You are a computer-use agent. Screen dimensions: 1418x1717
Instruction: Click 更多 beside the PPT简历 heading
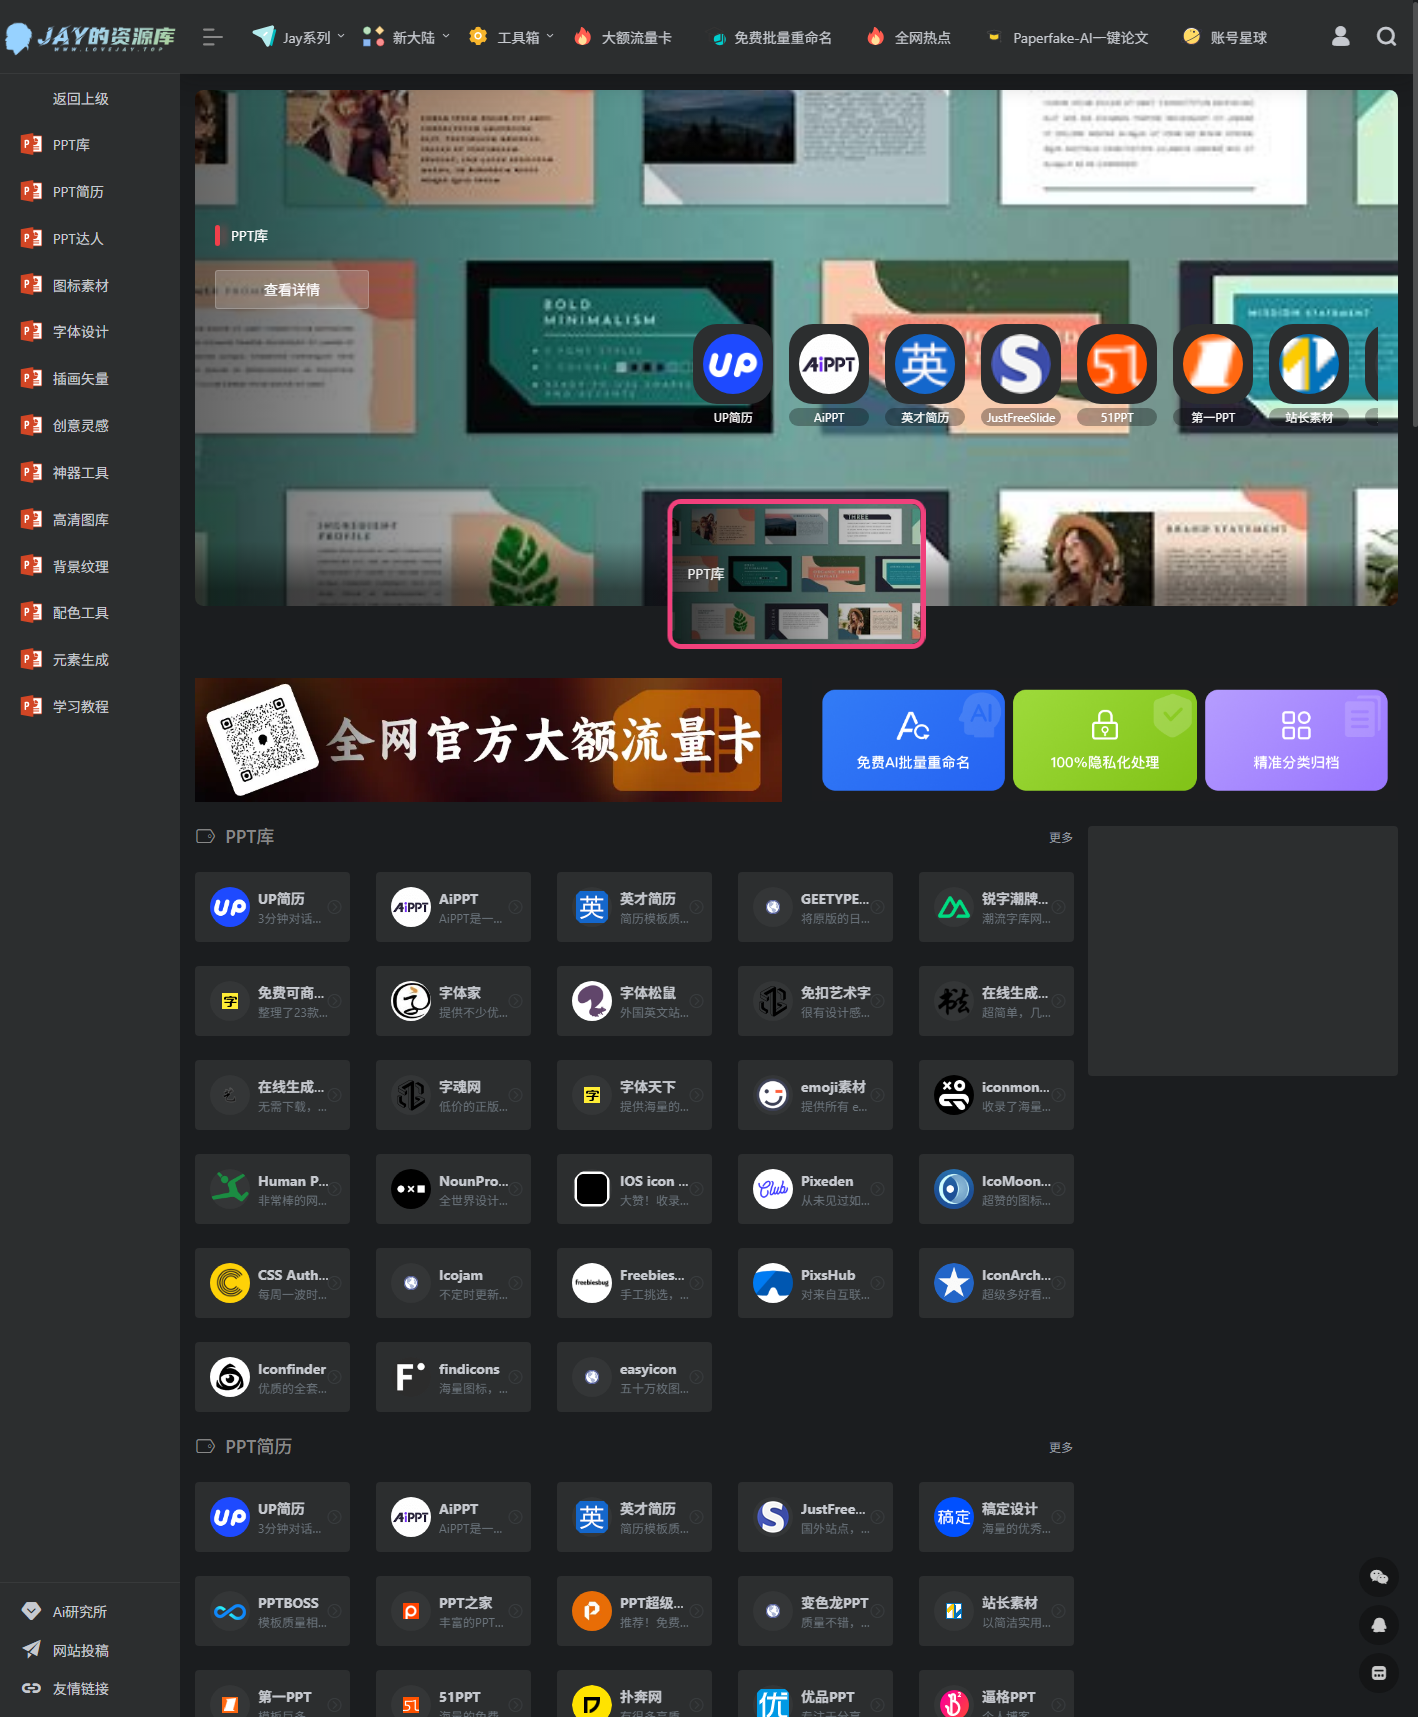[x=1061, y=1447]
